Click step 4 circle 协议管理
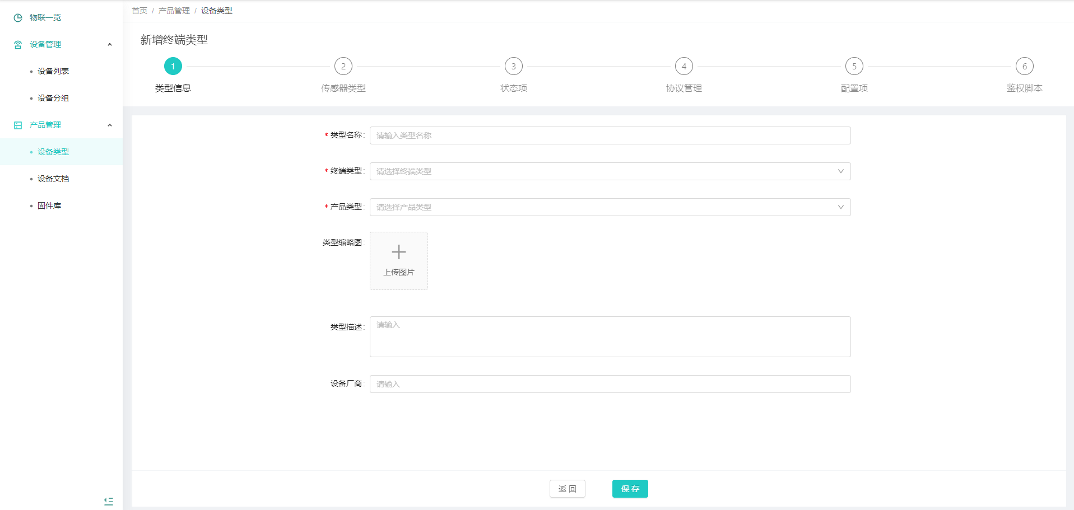The height and width of the screenshot is (510, 1074). click(683, 66)
